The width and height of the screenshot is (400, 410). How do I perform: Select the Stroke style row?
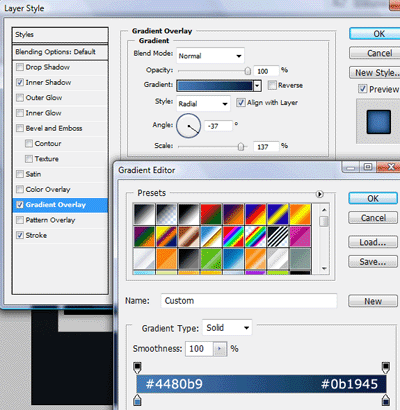60,235
